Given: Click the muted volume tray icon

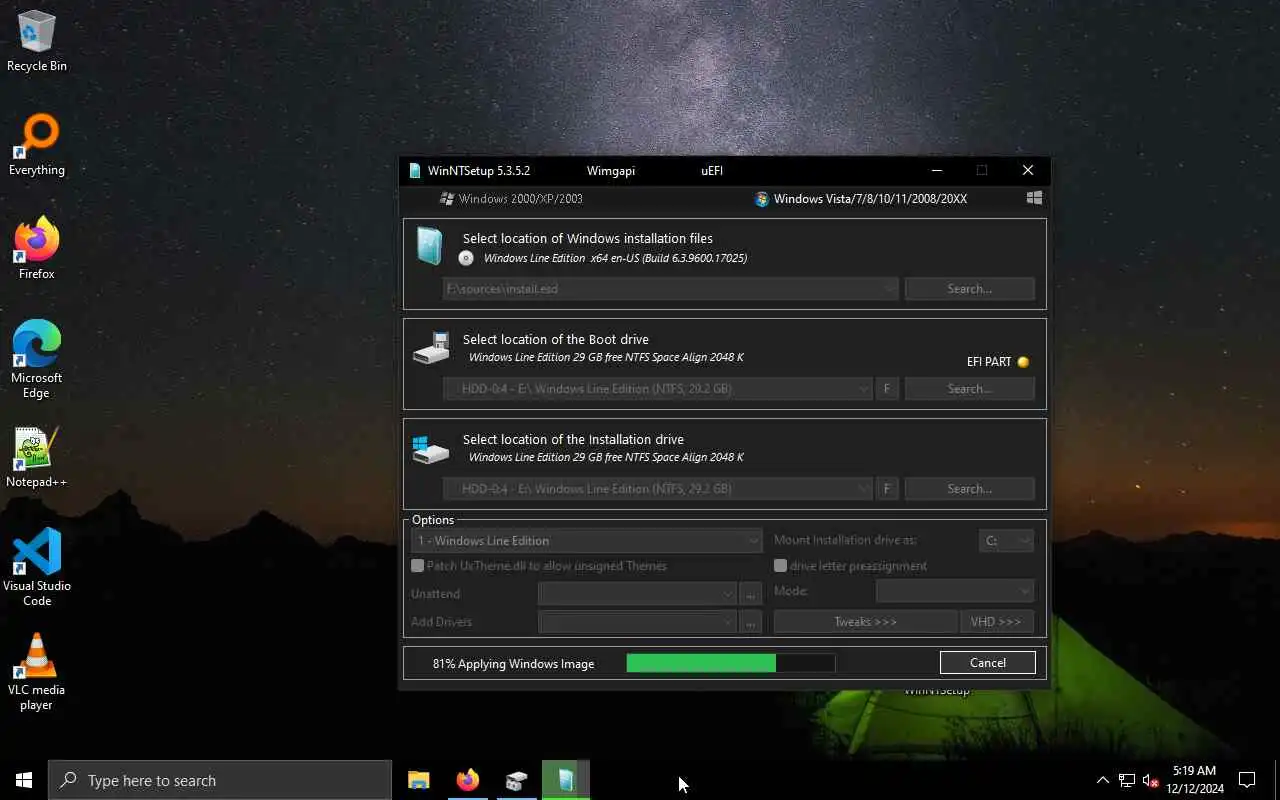Looking at the screenshot, I should (x=1150, y=780).
